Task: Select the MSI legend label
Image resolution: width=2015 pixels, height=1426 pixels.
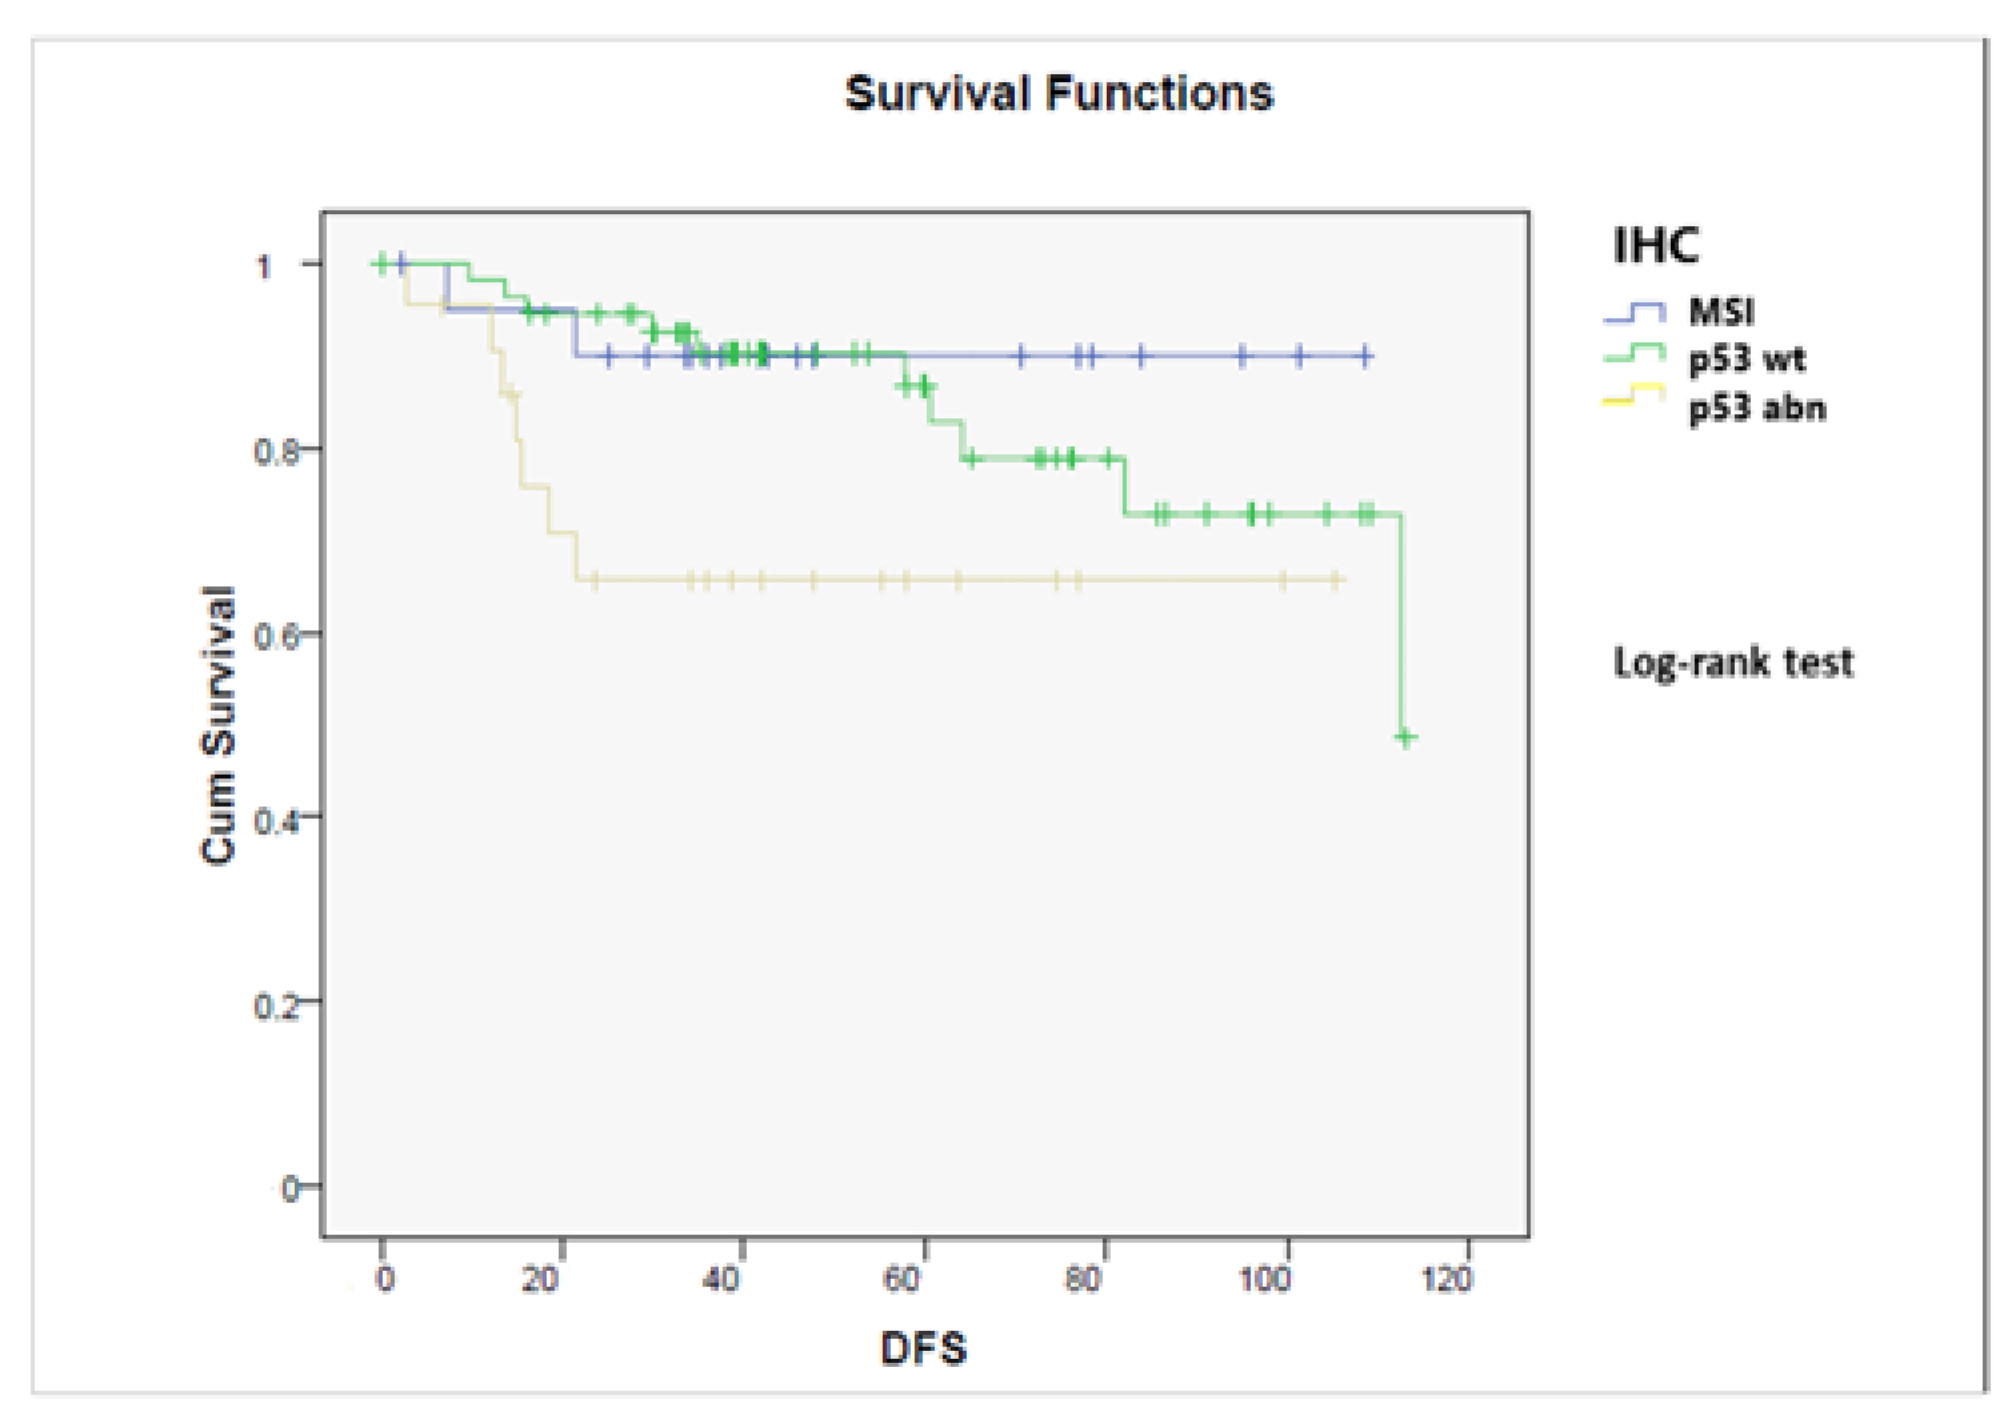Action: (1721, 312)
